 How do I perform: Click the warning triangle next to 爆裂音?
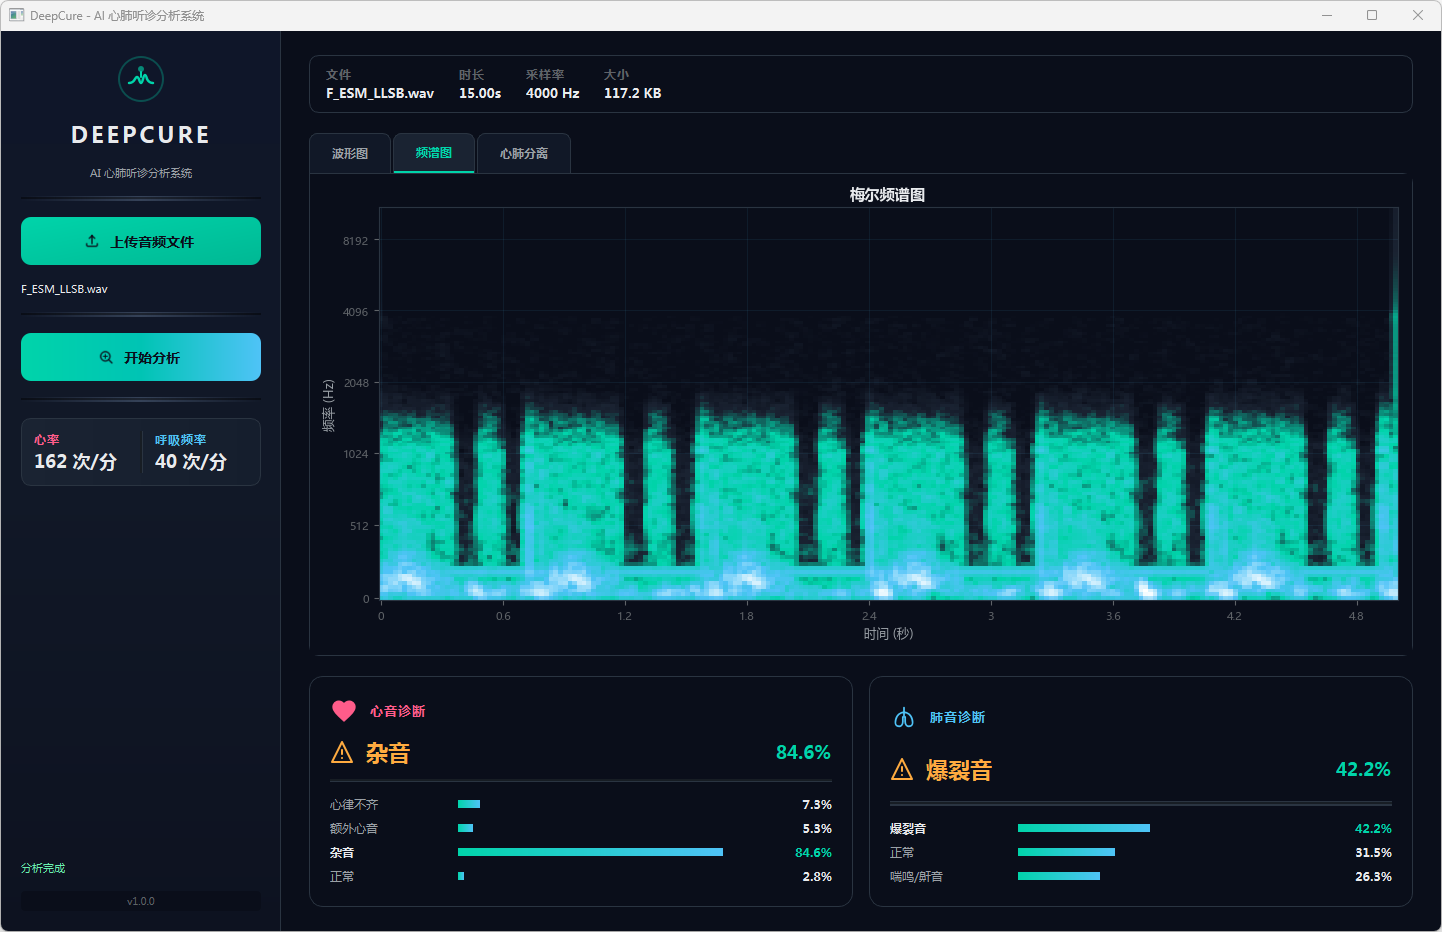pos(902,770)
